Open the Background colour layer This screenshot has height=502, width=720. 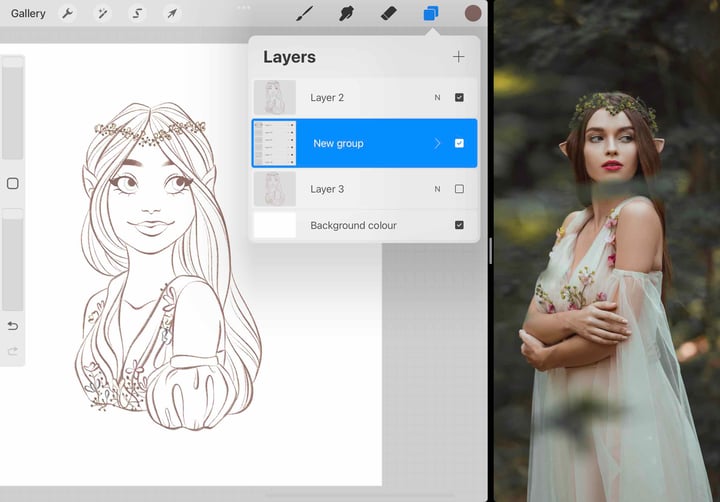(x=365, y=225)
